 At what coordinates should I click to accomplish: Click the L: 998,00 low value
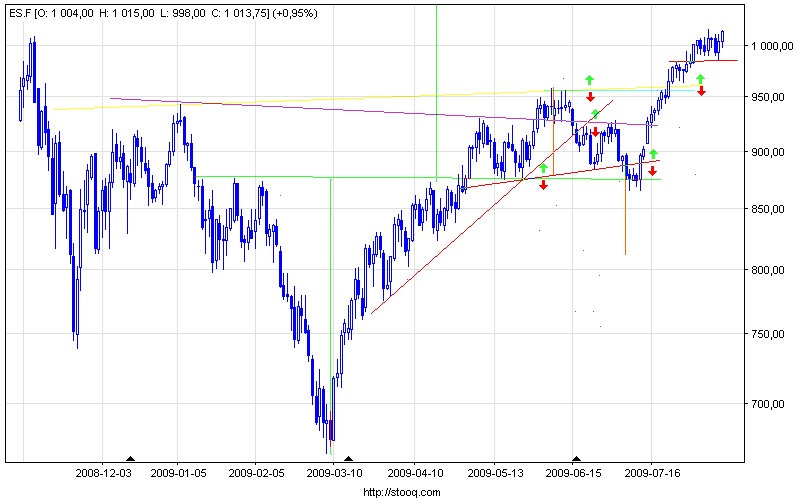[x=182, y=14]
